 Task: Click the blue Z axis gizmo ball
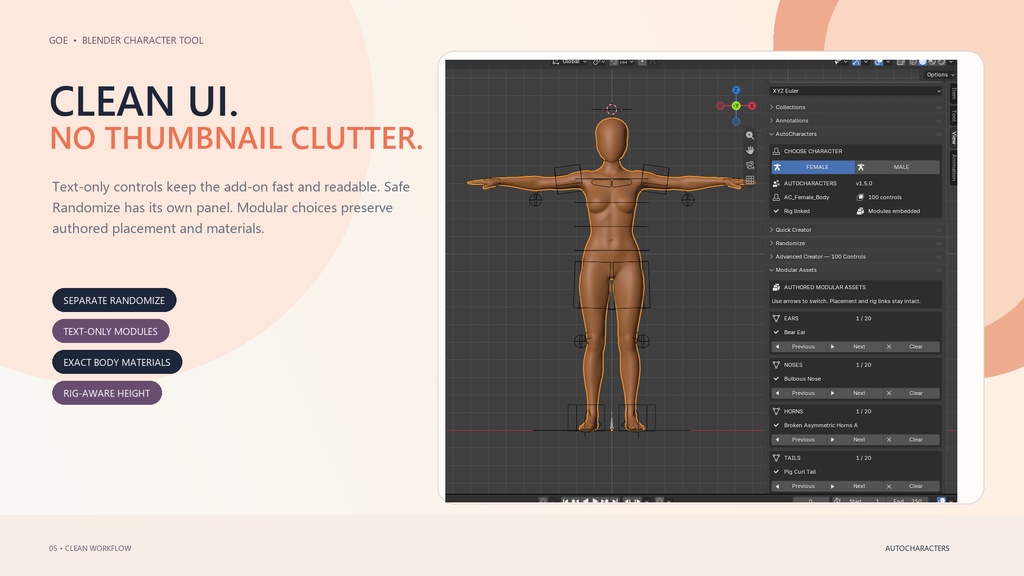736,90
